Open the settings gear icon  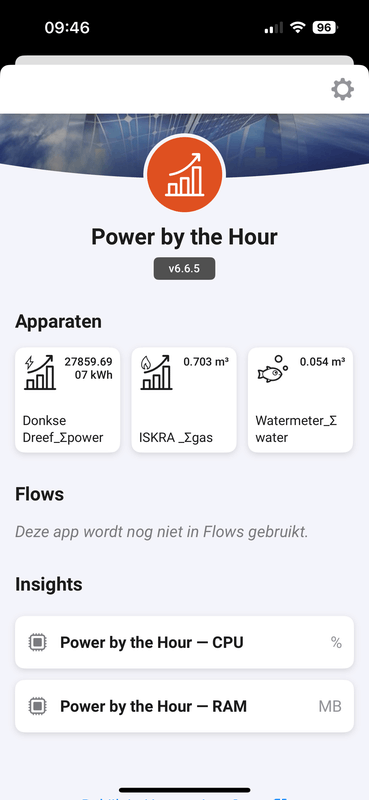click(342, 89)
